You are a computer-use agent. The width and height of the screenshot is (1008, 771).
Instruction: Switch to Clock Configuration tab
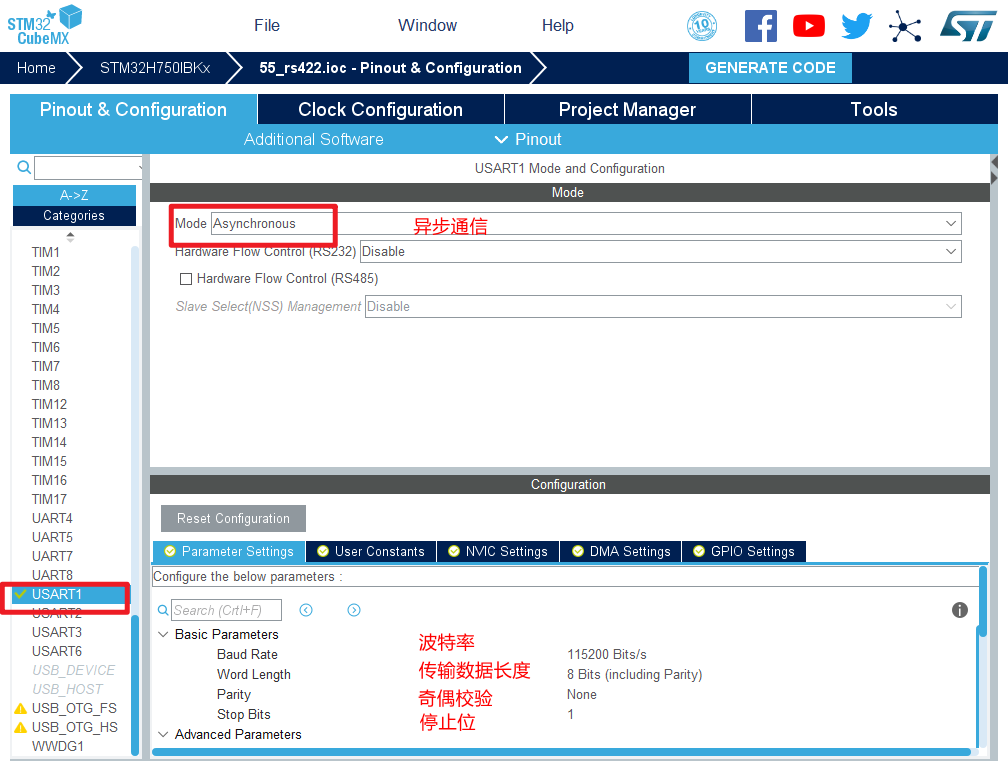coord(380,110)
